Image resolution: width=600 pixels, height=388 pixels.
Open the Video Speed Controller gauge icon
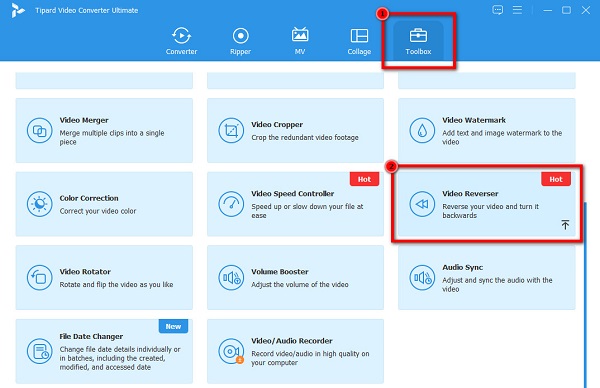click(231, 204)
